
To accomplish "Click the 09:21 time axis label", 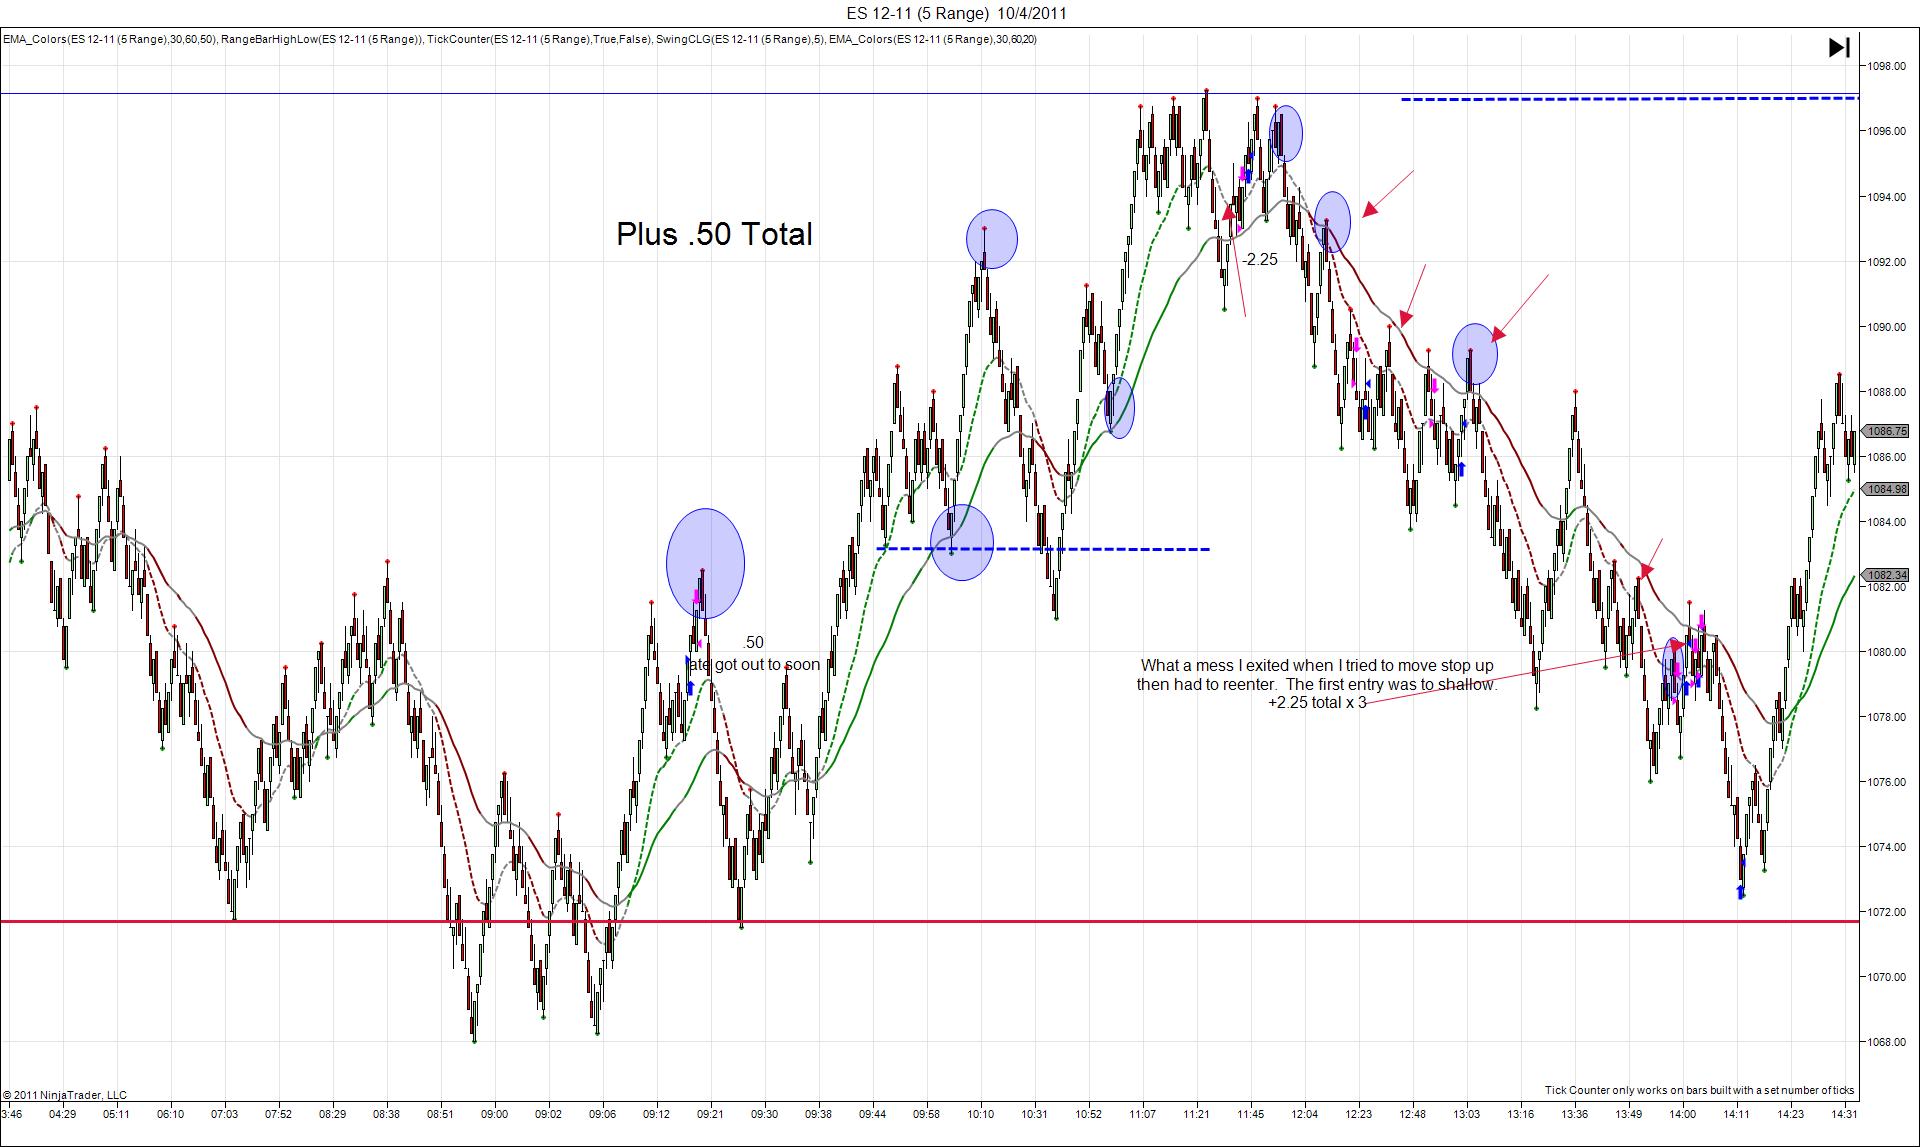I will [710, 1114].
